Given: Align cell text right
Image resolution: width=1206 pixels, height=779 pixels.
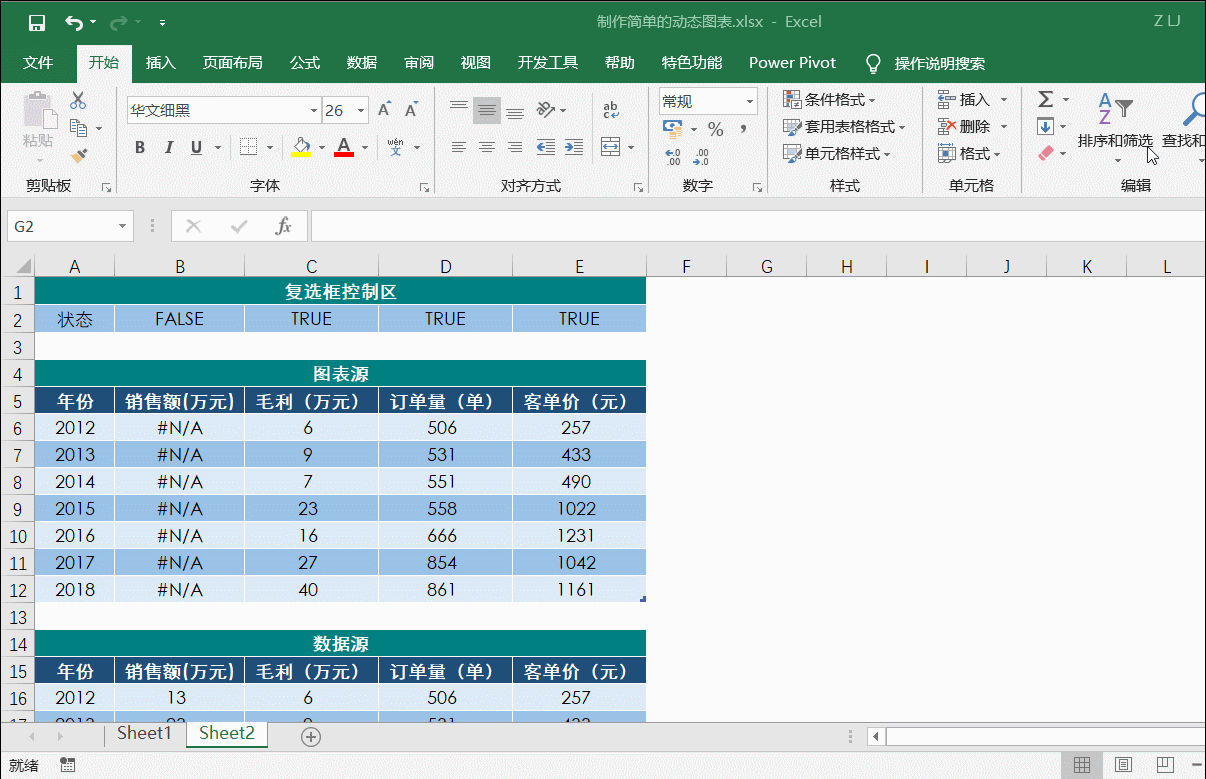Looking at the screenshot, I should click(x=515, y=148).
